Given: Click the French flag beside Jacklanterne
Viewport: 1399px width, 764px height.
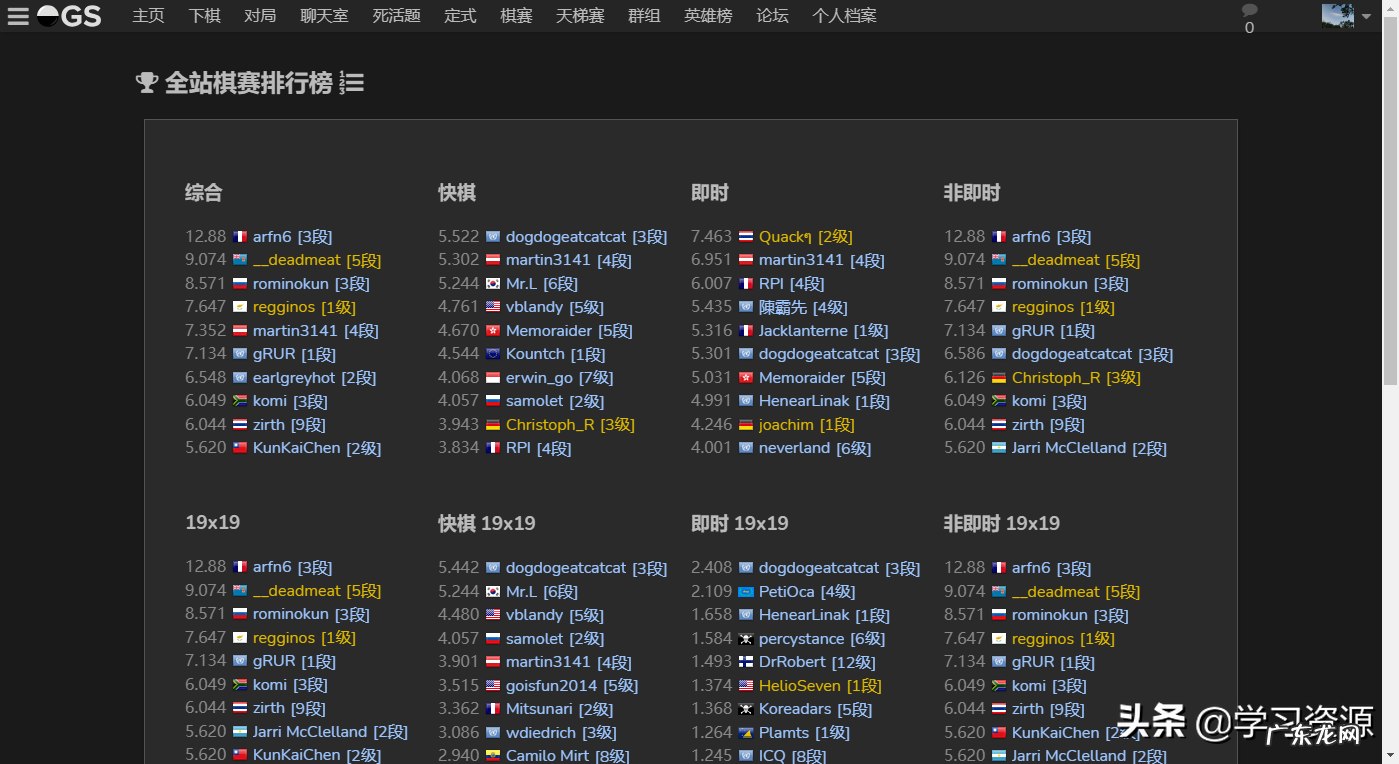Looking at the screenshot, I should tap(746, 331).
